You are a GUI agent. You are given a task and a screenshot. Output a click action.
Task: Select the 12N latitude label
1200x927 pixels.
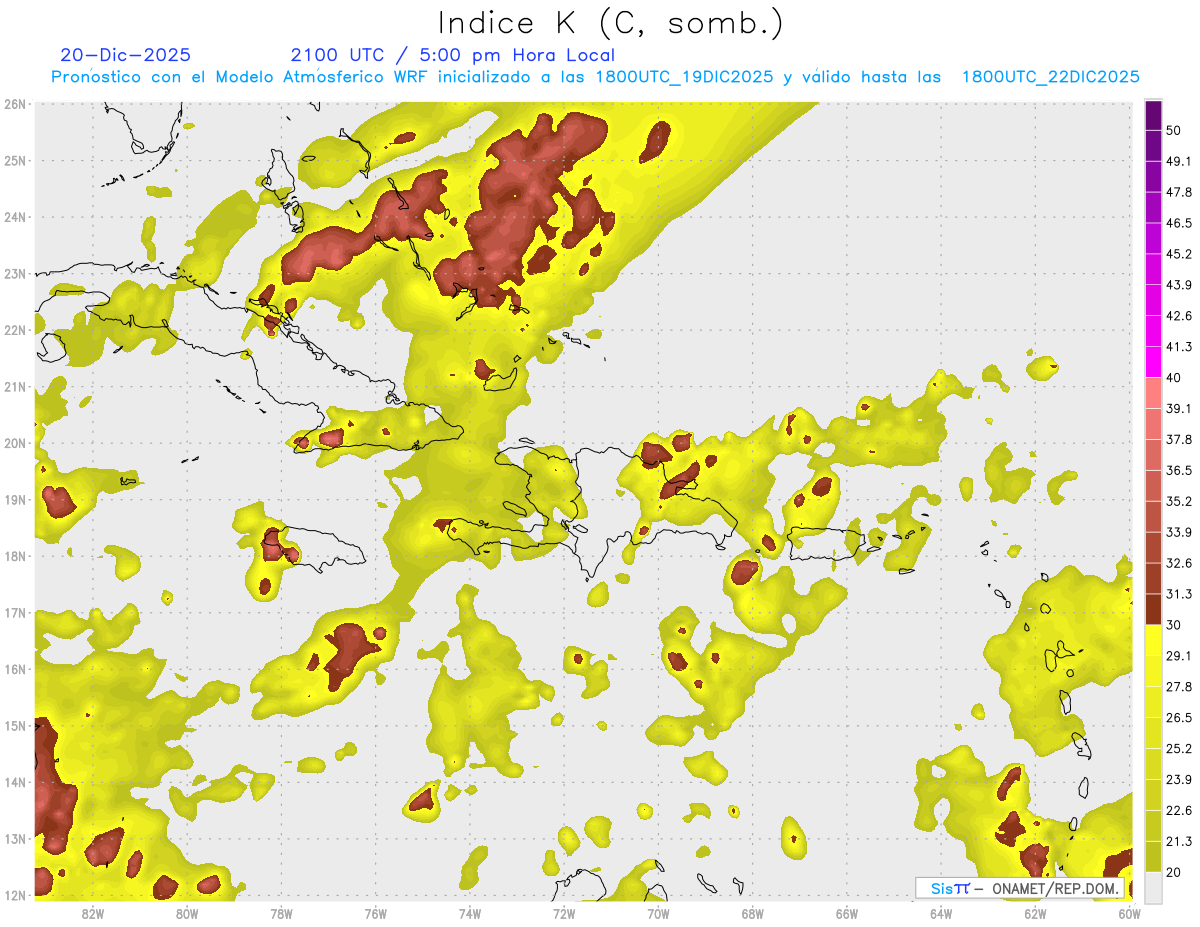[x=15, y=895]
